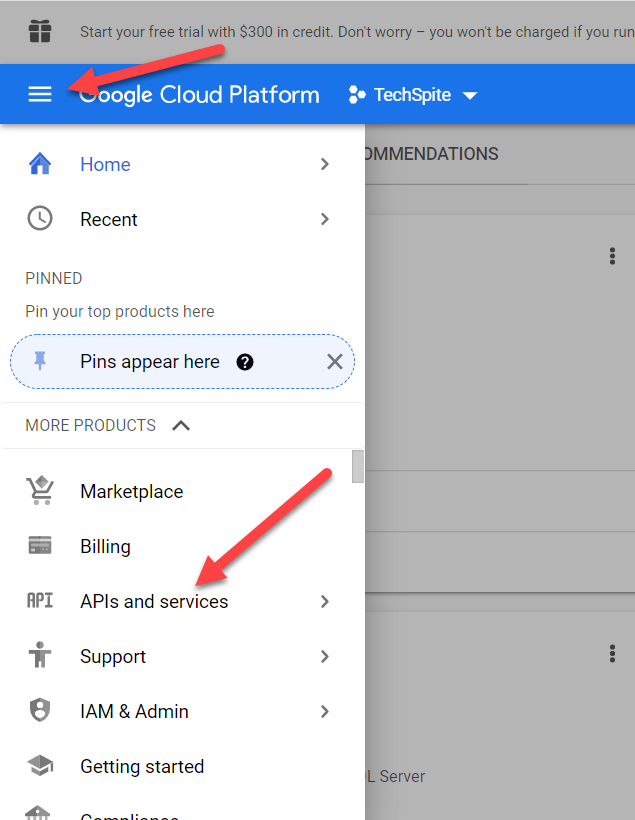Click the Recent clock icon
This screenshot has width=635, height=820.
[x=40, y=219]
